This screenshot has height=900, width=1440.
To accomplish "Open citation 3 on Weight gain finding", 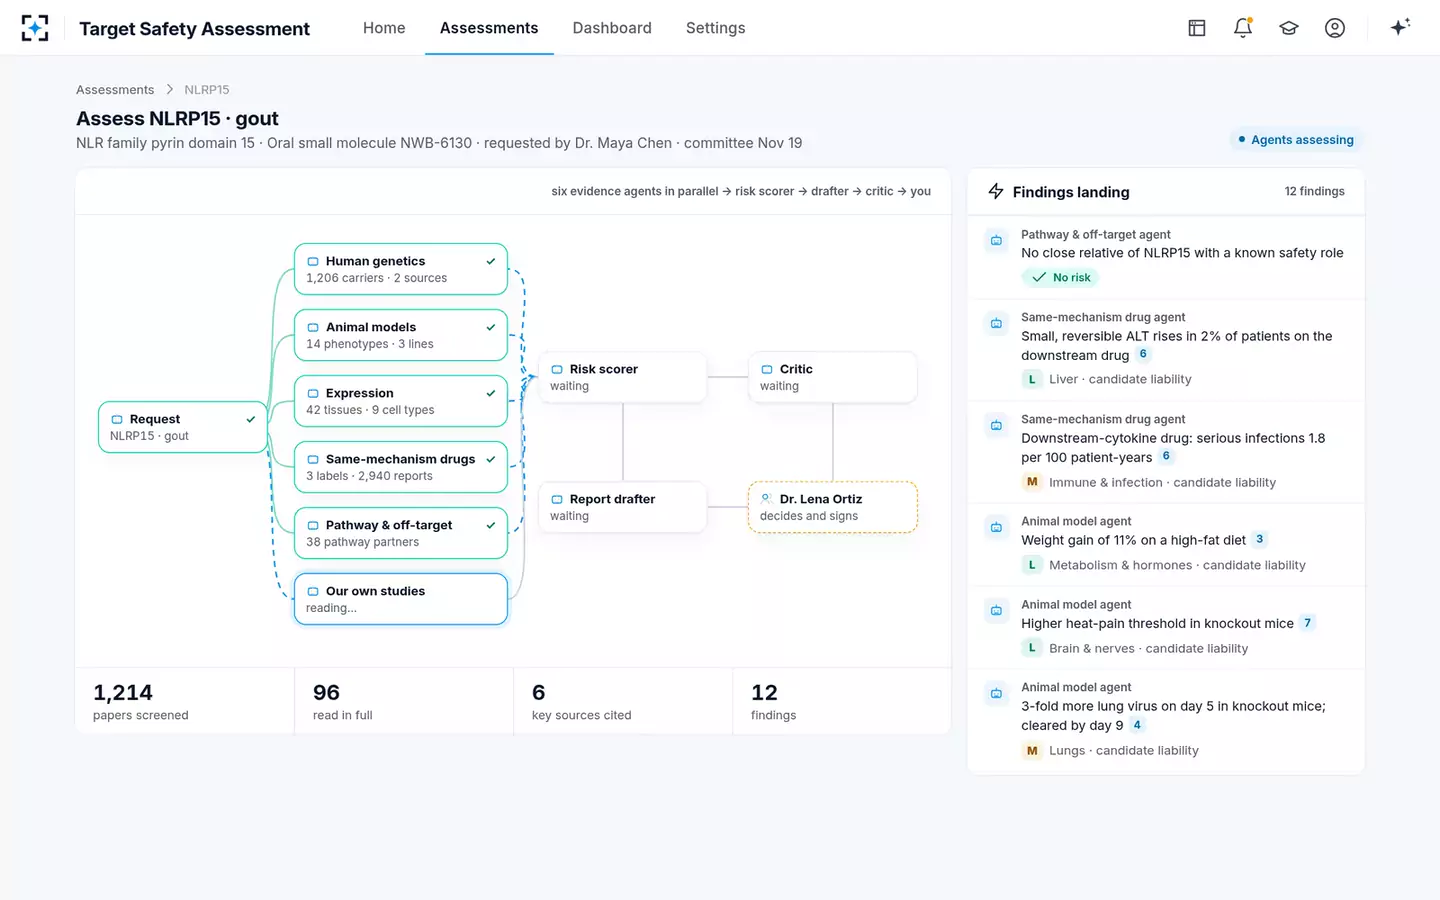I will pos(1259,540).
